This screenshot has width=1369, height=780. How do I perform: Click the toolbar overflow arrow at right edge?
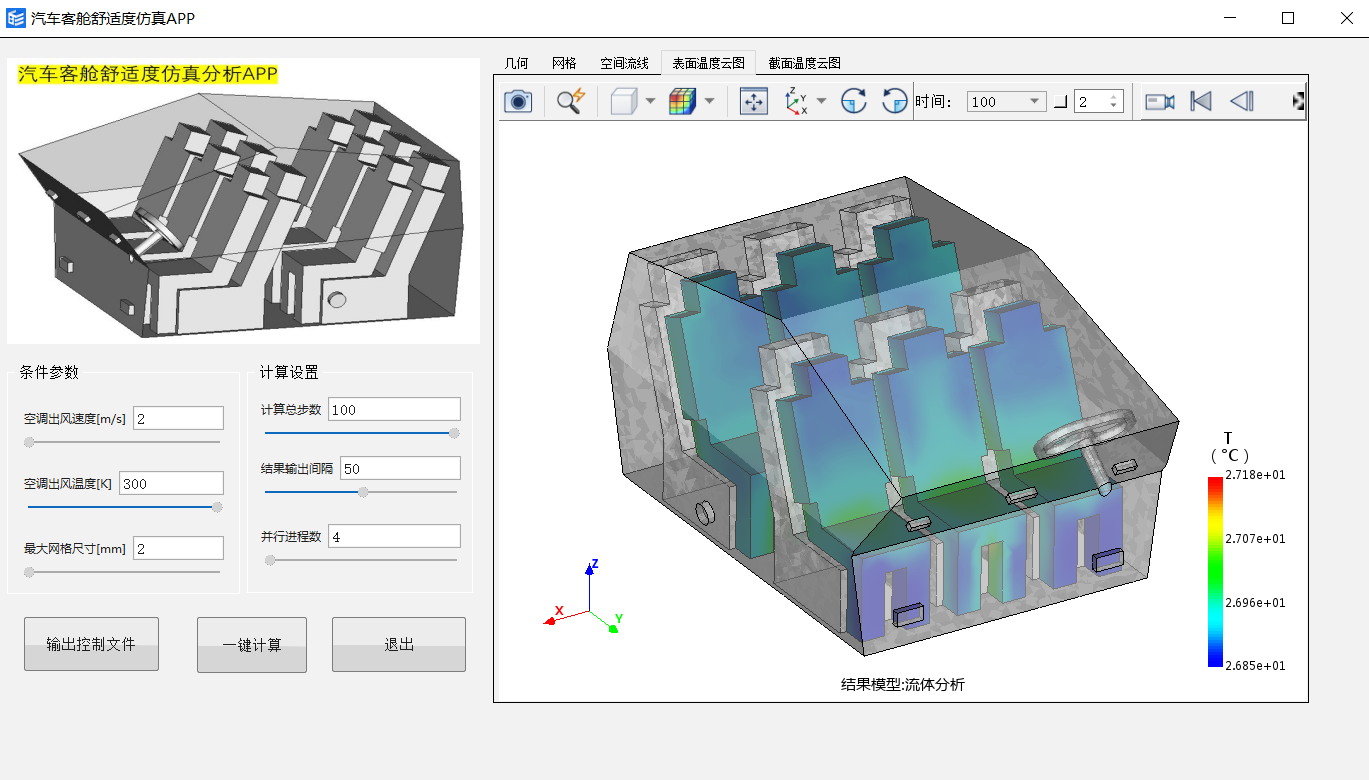[x=1299, y=101]
